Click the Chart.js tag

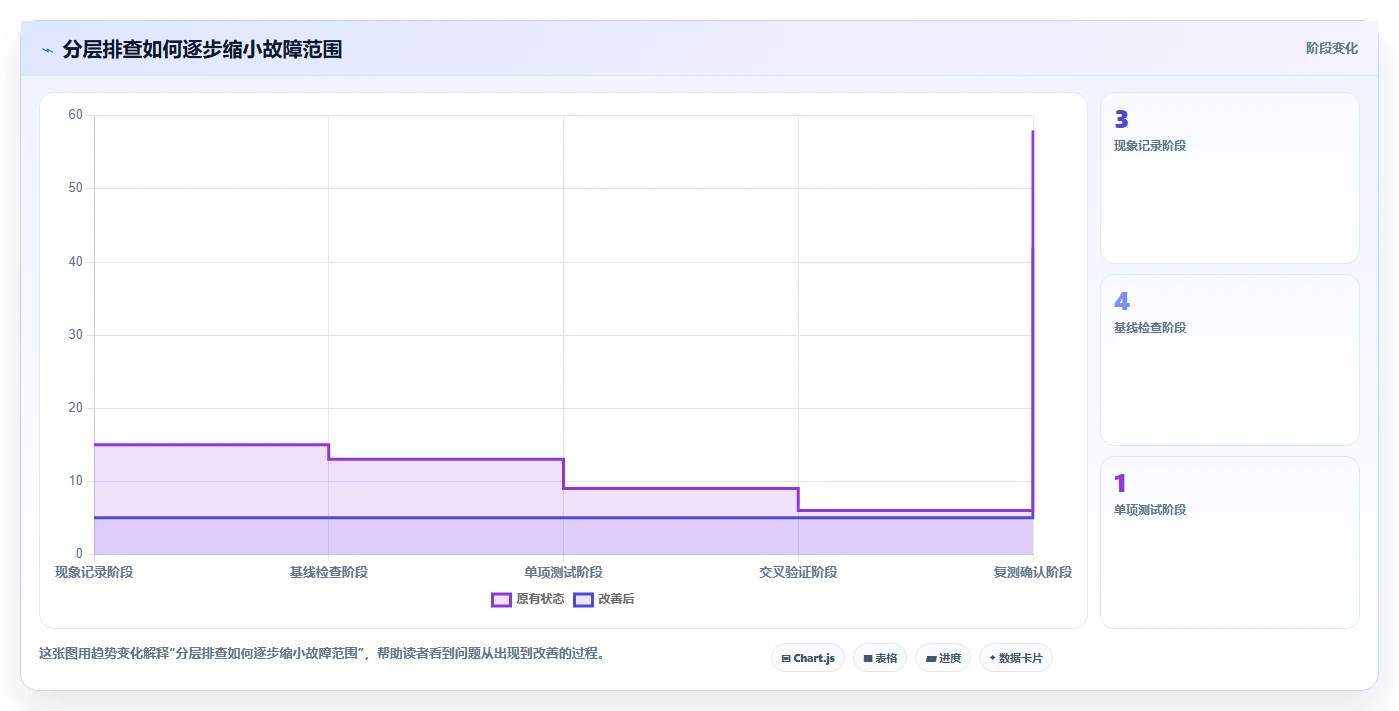pyautogui.click(x=808, y=658)
